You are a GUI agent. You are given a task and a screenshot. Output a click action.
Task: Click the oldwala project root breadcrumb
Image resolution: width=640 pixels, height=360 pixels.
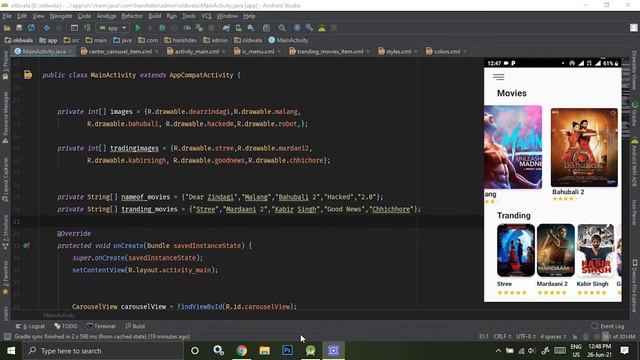[19, 40]
